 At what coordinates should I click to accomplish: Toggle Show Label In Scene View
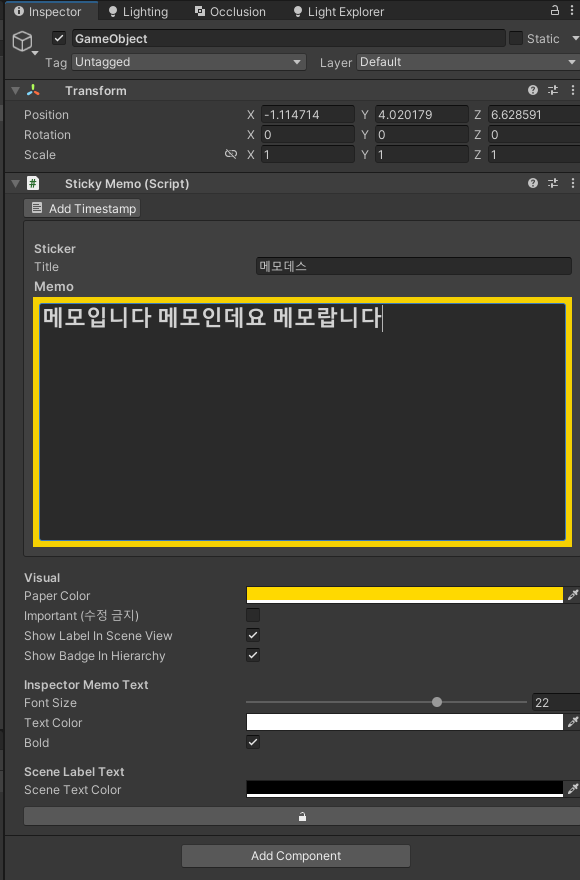[253, 635]
